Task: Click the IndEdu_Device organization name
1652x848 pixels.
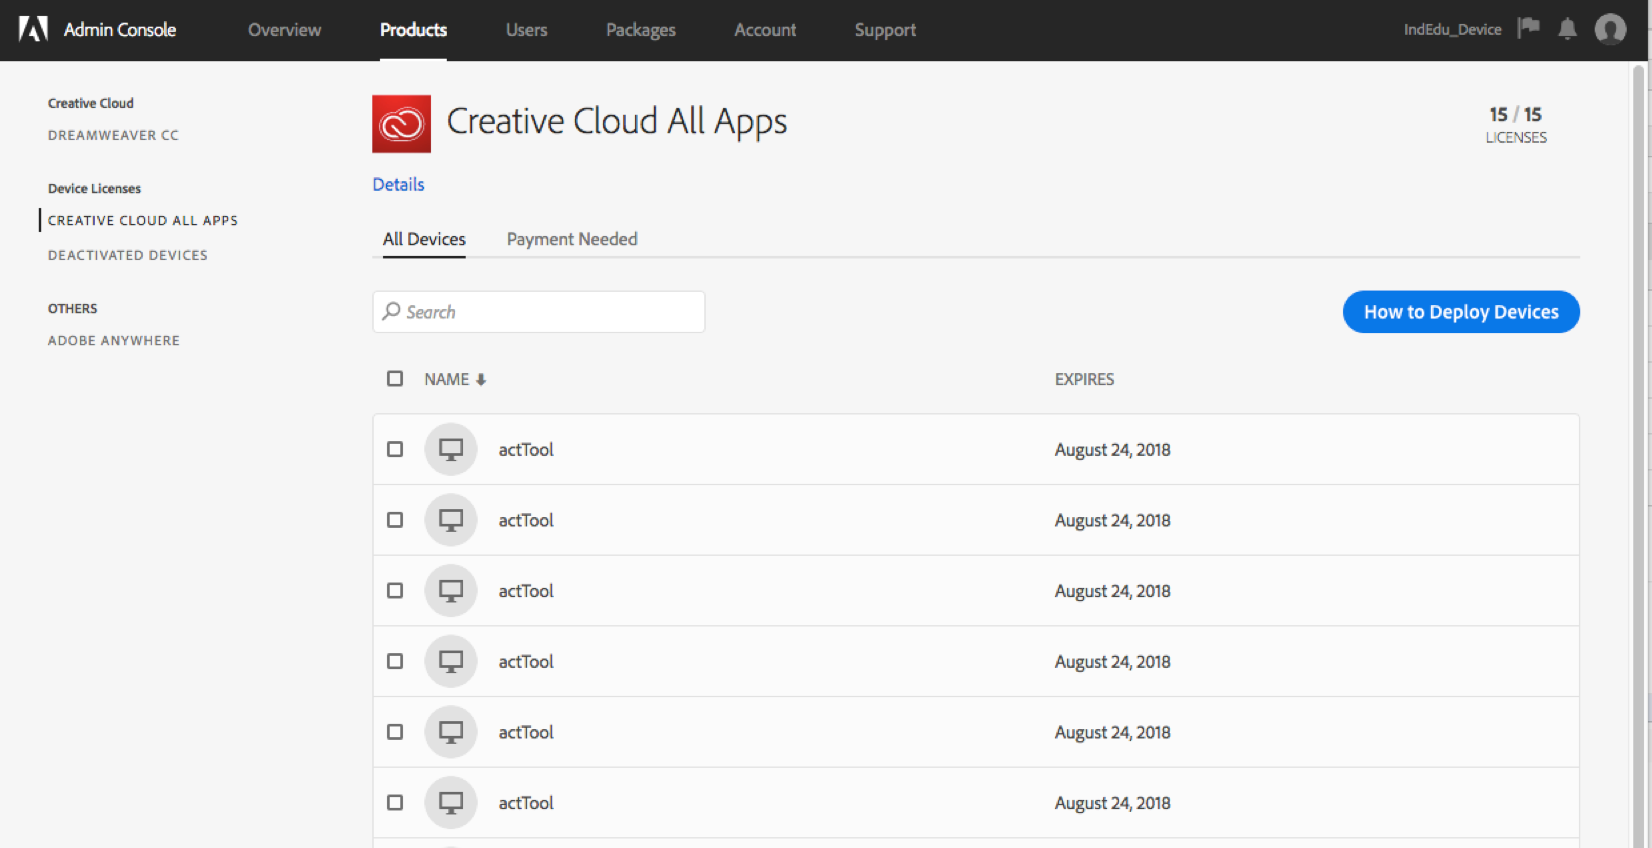Action: click(1452, 30)
